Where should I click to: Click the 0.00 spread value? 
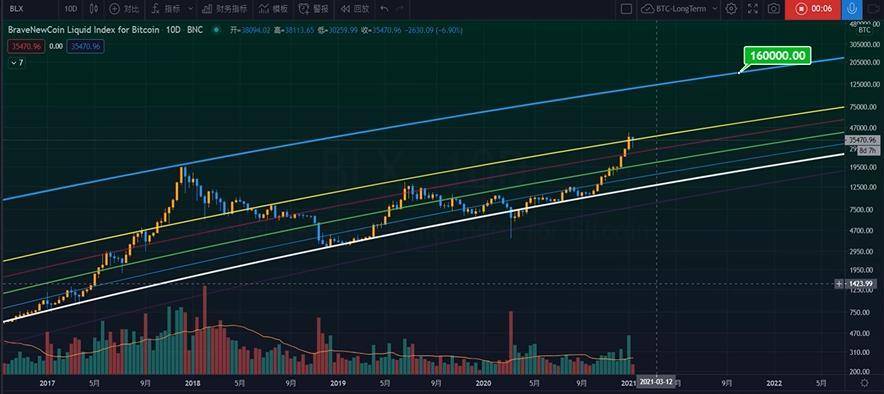pyautogui.click(x=55, y=47)
